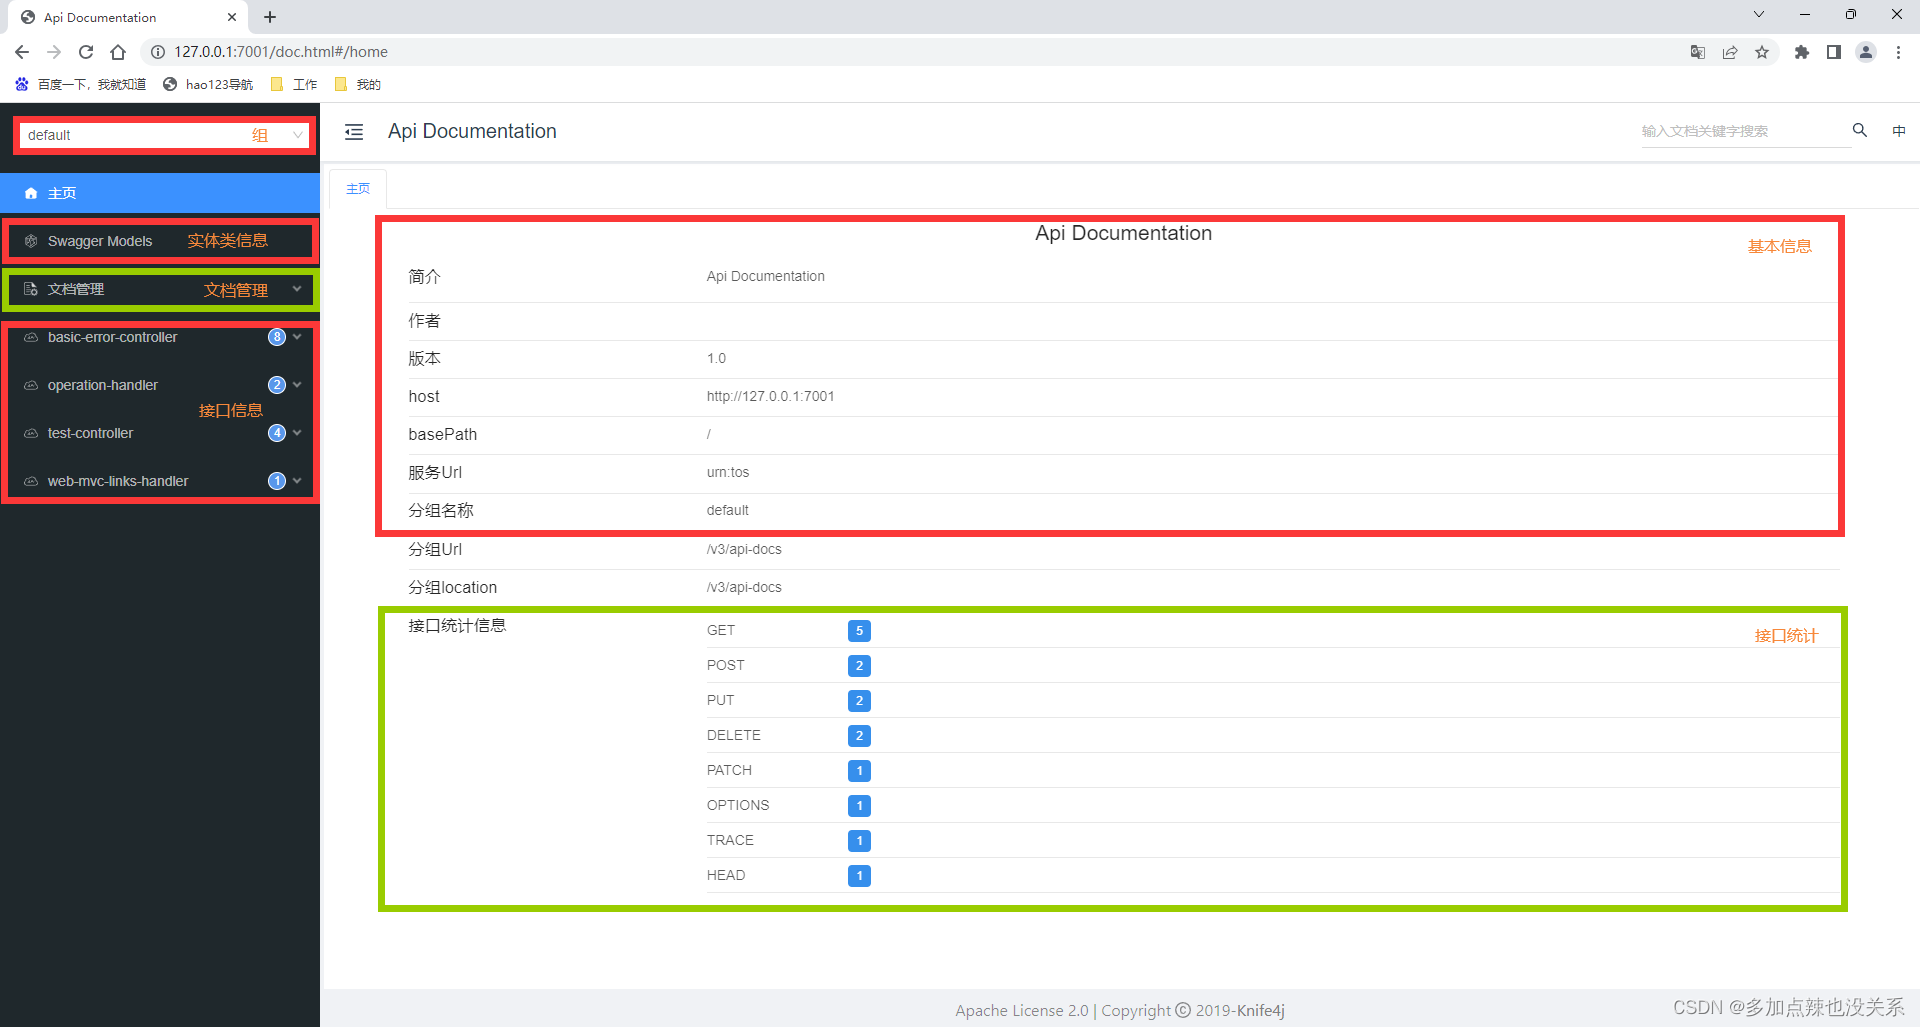Open the web-mvc-links-handler group
The width and height of the screenshot is (1920, 1027).
tap(160, 481)
